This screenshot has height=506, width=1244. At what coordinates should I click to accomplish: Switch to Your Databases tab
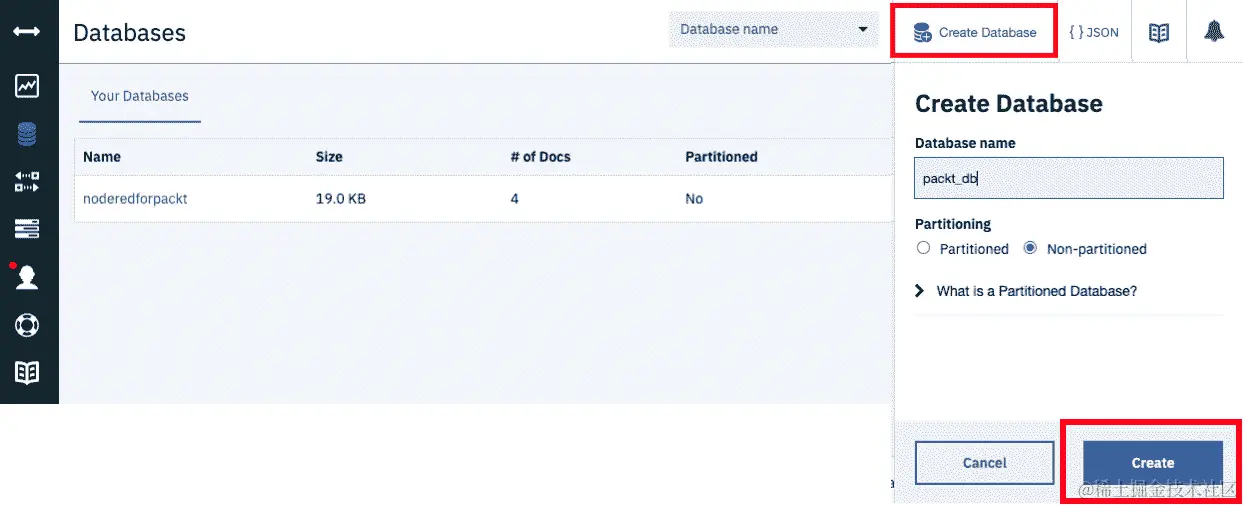[140, 96]
